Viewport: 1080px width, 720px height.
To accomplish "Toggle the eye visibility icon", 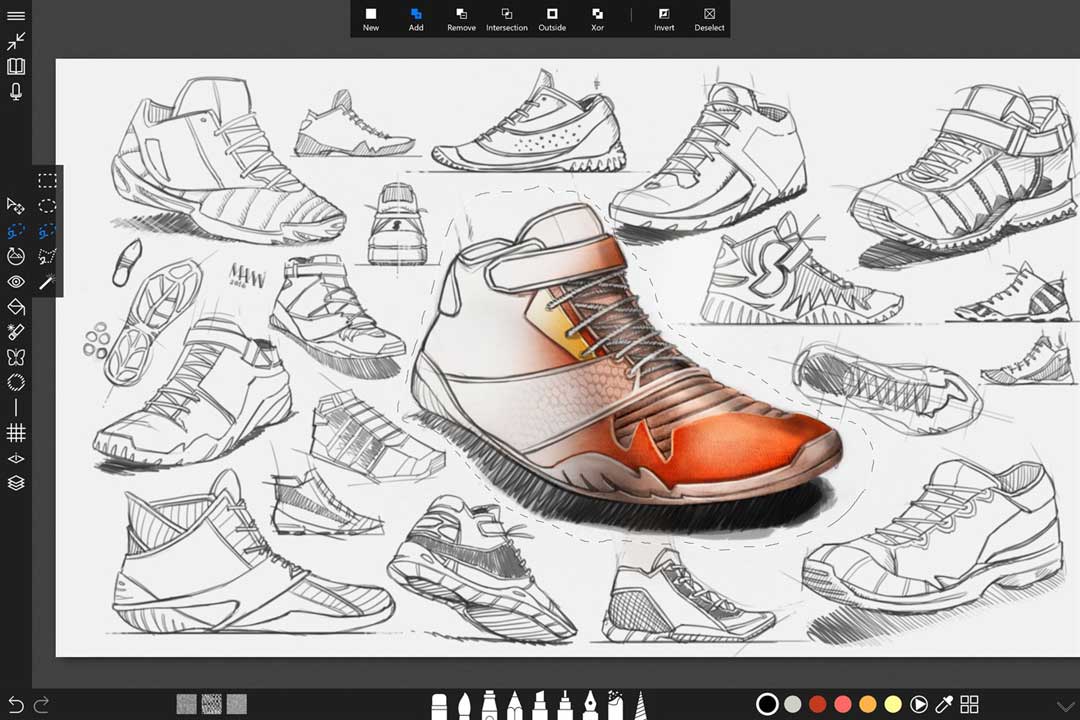I will [16, 282].
